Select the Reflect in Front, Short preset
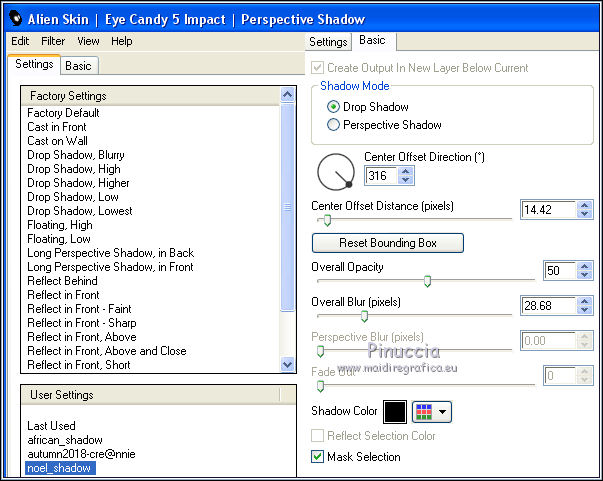Viewport: 603px width, 481px height. (79, 365)
